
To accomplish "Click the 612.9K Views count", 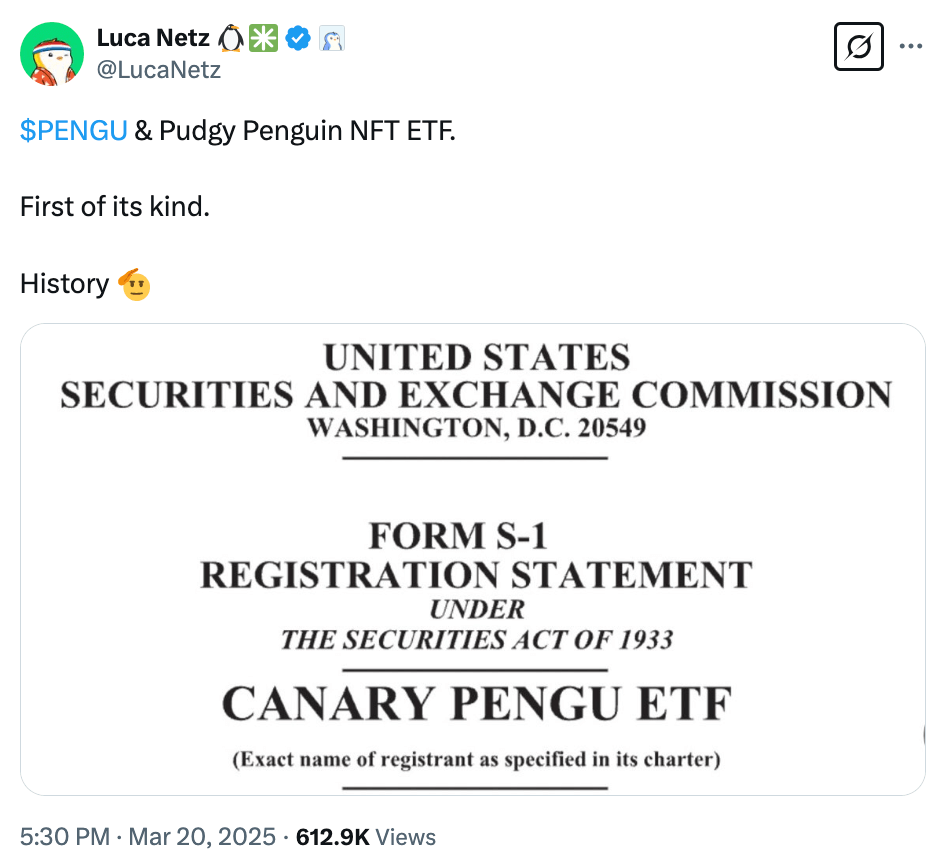I will coord(364,837).
